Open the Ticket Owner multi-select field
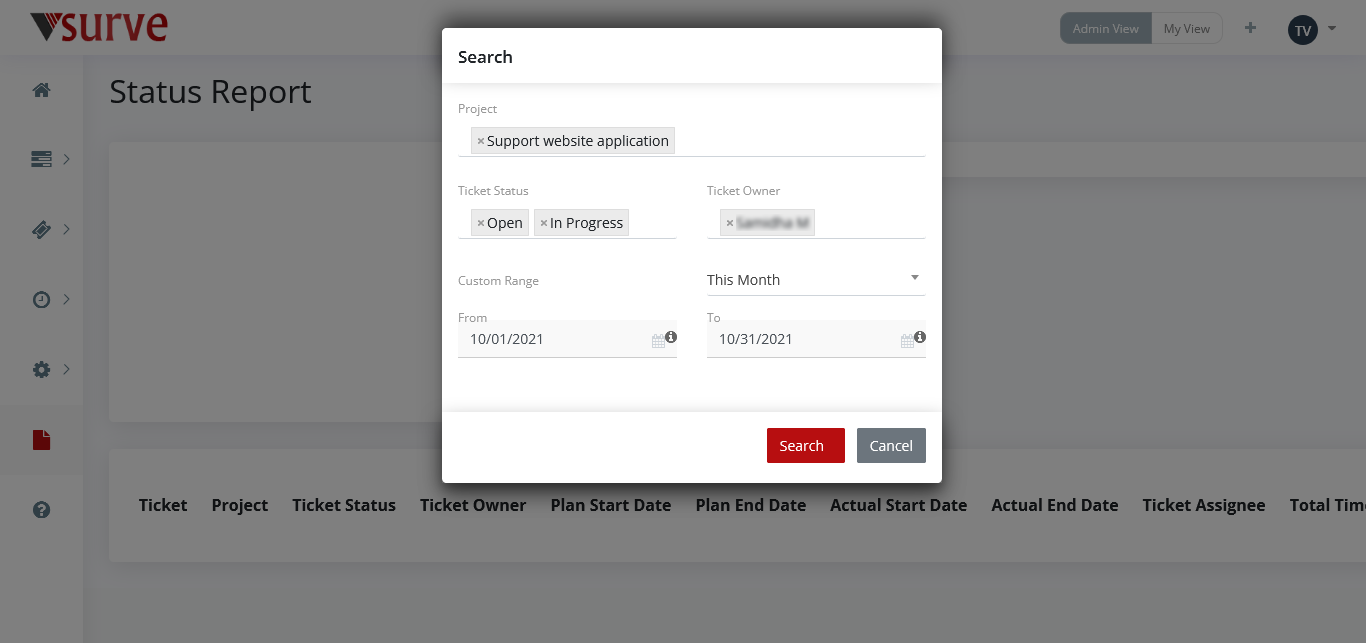Screen dimensions: 1366x643 [816, 223]
